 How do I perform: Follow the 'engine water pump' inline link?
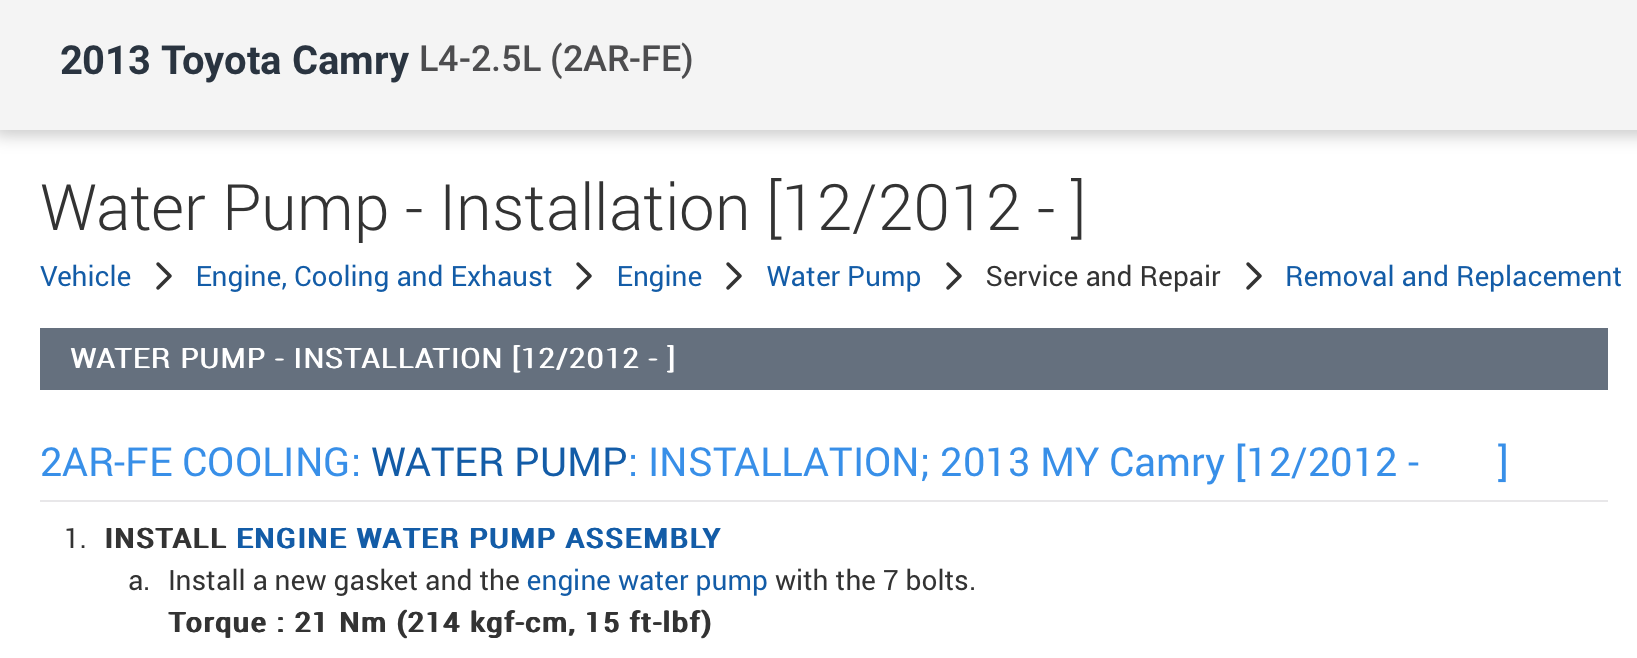[x=647, y=581]
